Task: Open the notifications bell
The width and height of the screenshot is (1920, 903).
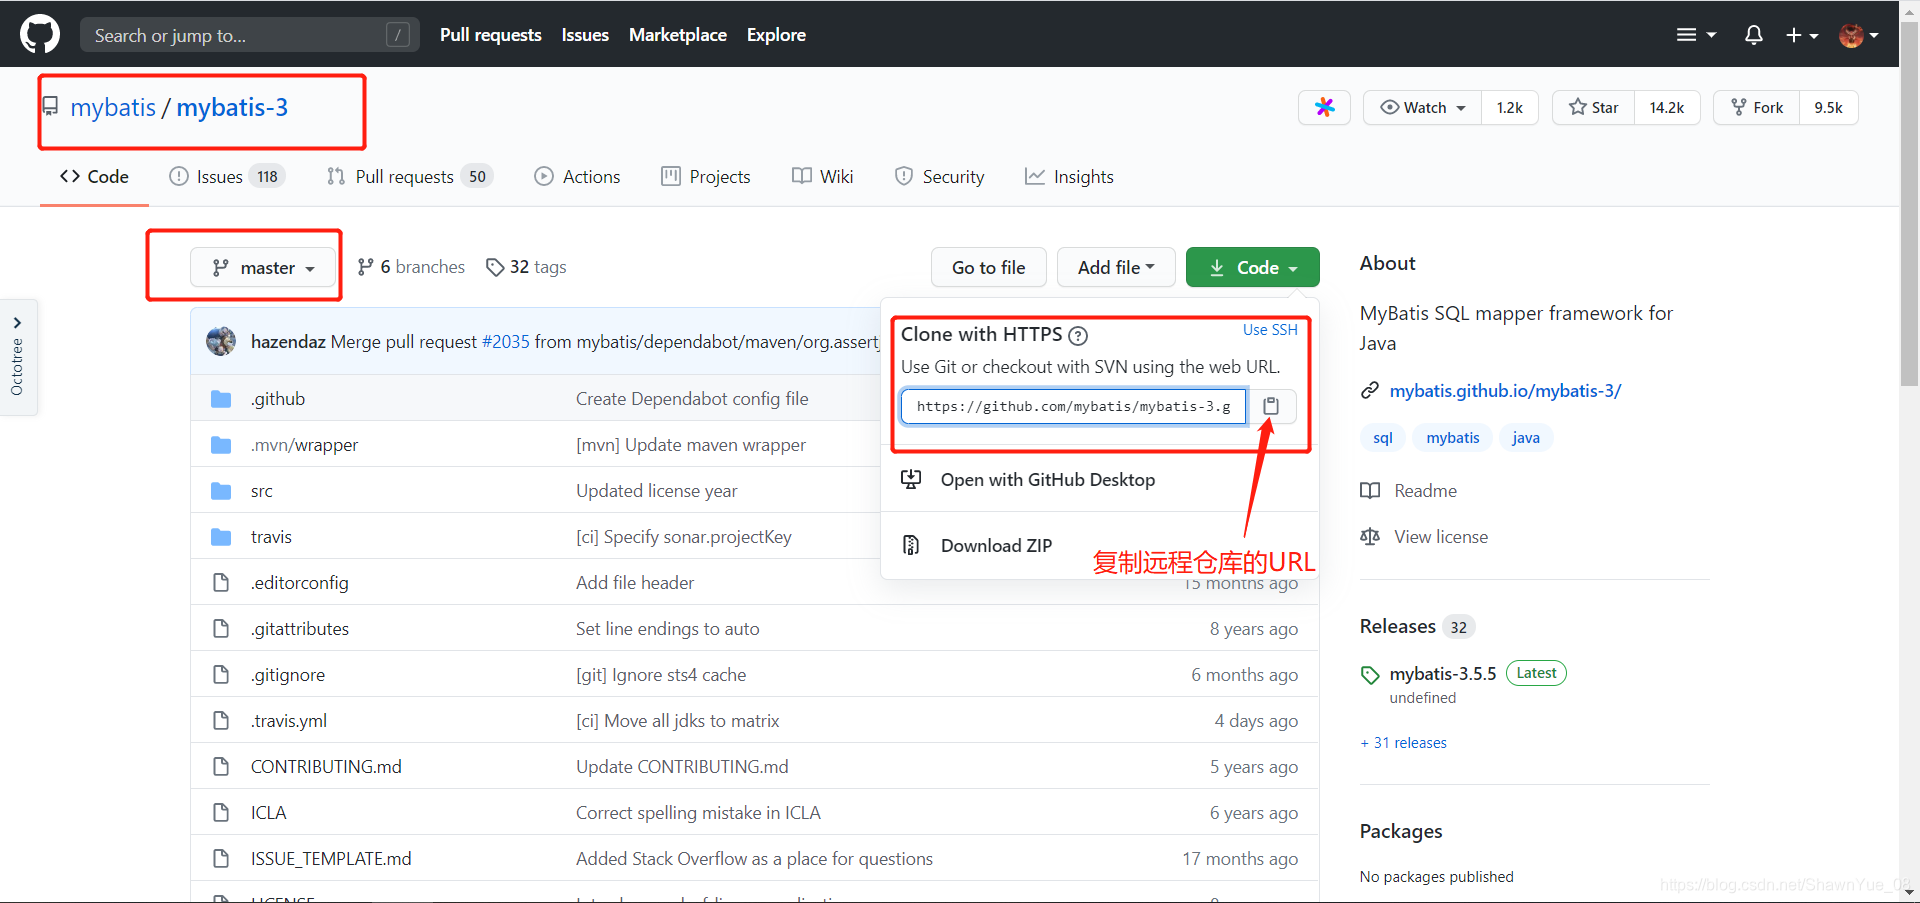Action: tap(1753, 35)
